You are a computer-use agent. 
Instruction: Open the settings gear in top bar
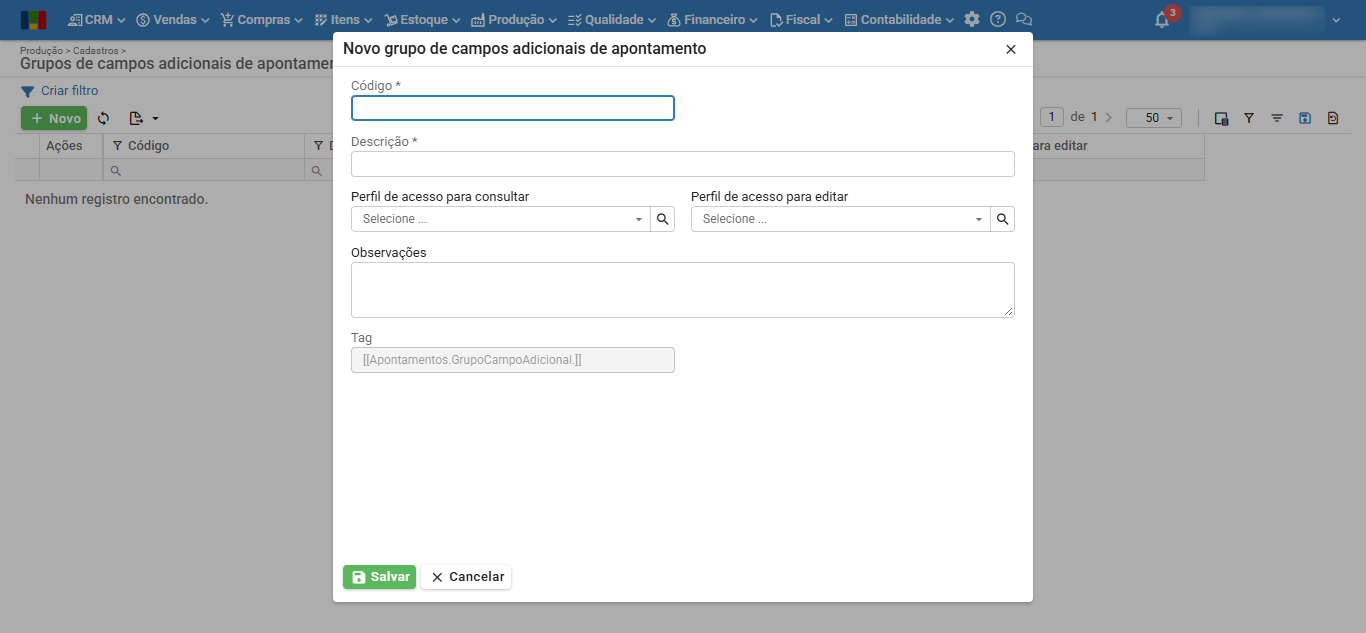click(x=972, y=20)
